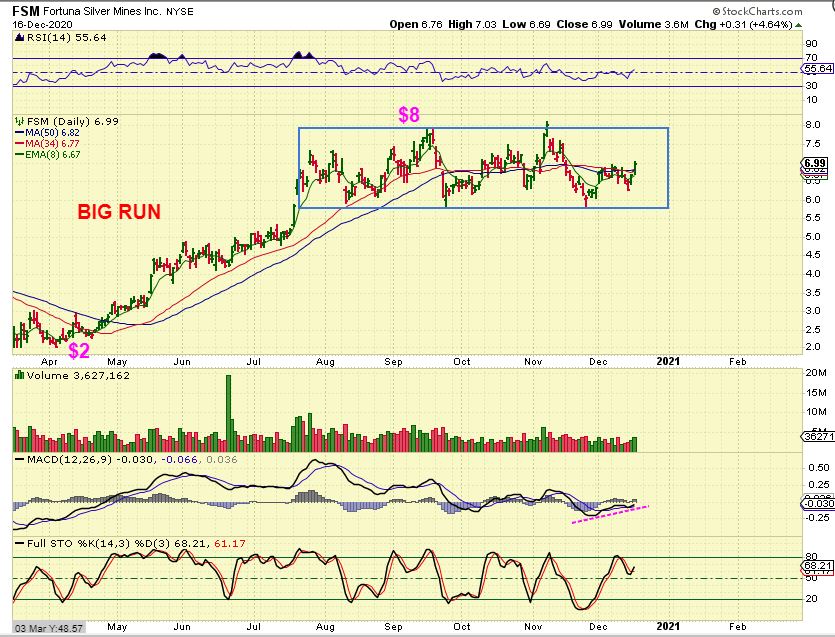The height and width of the screenshot is (637, 835).
Task: Click the Volume 3.6M header value
Action: pyautogui.click(x=653, y=24)
